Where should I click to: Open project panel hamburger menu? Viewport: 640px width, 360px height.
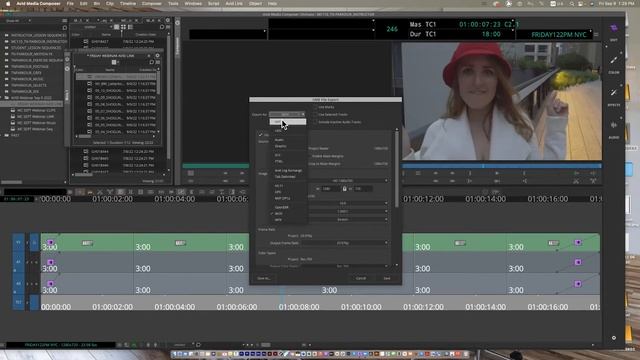click(x=64, y=20)
